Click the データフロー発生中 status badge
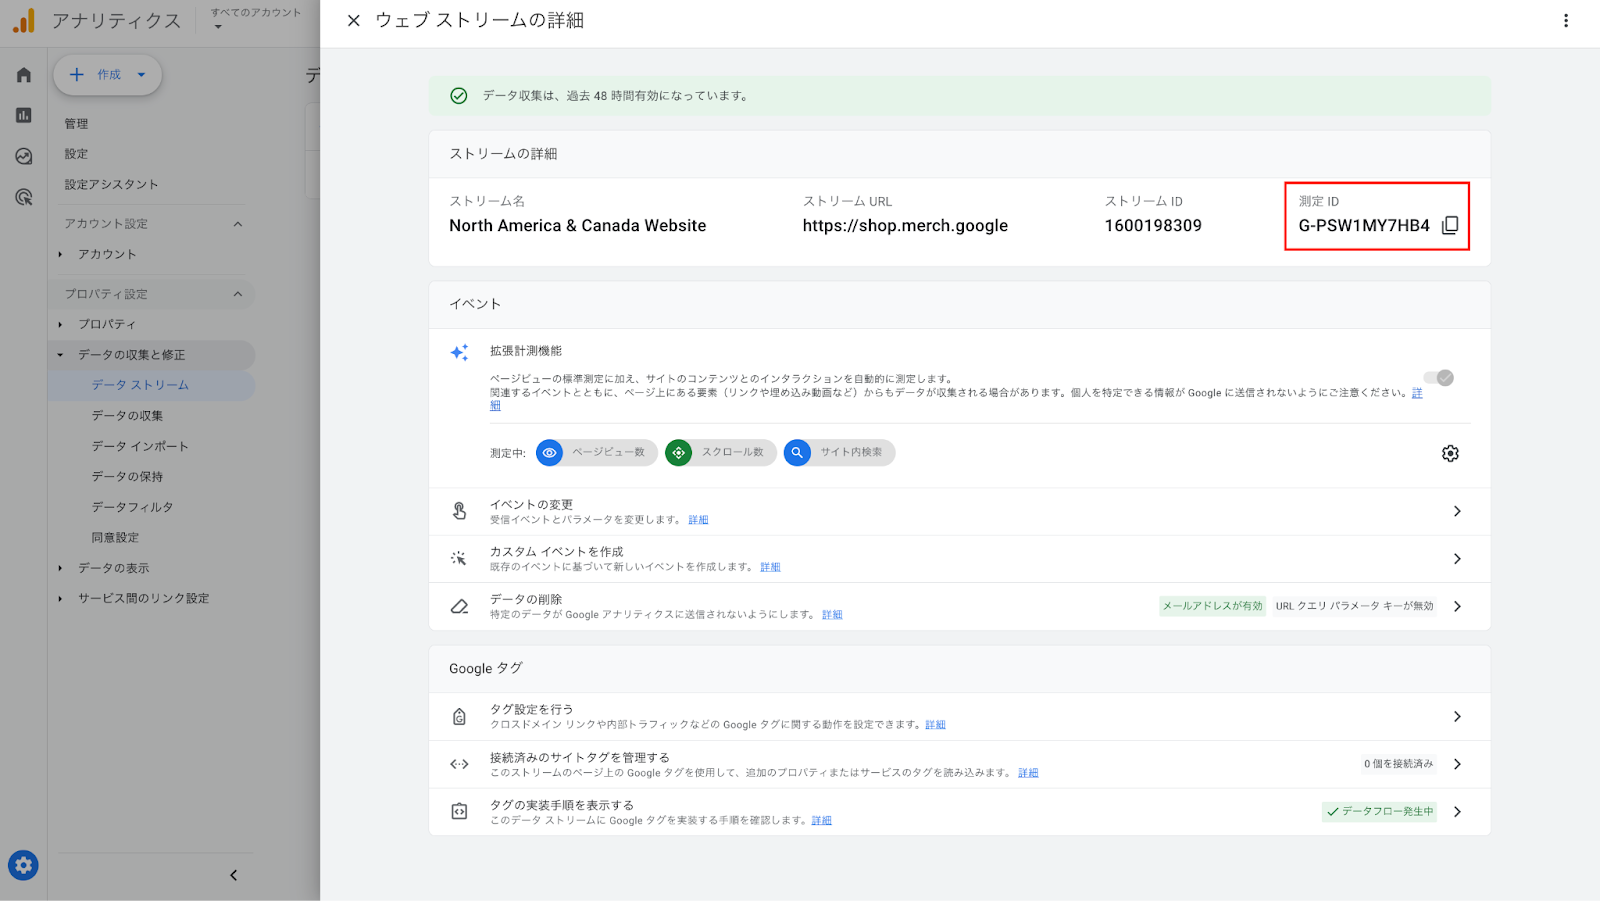Image resolution: width=1600 pixels, height=901 pixels. pos(1379,812)
